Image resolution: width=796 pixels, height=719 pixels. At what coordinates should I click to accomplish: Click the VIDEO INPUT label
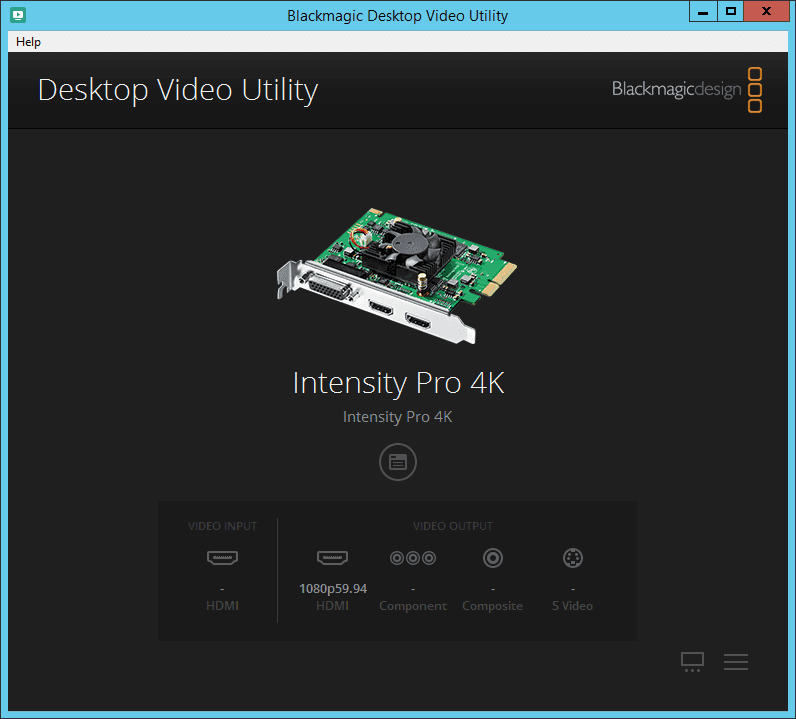222,526
